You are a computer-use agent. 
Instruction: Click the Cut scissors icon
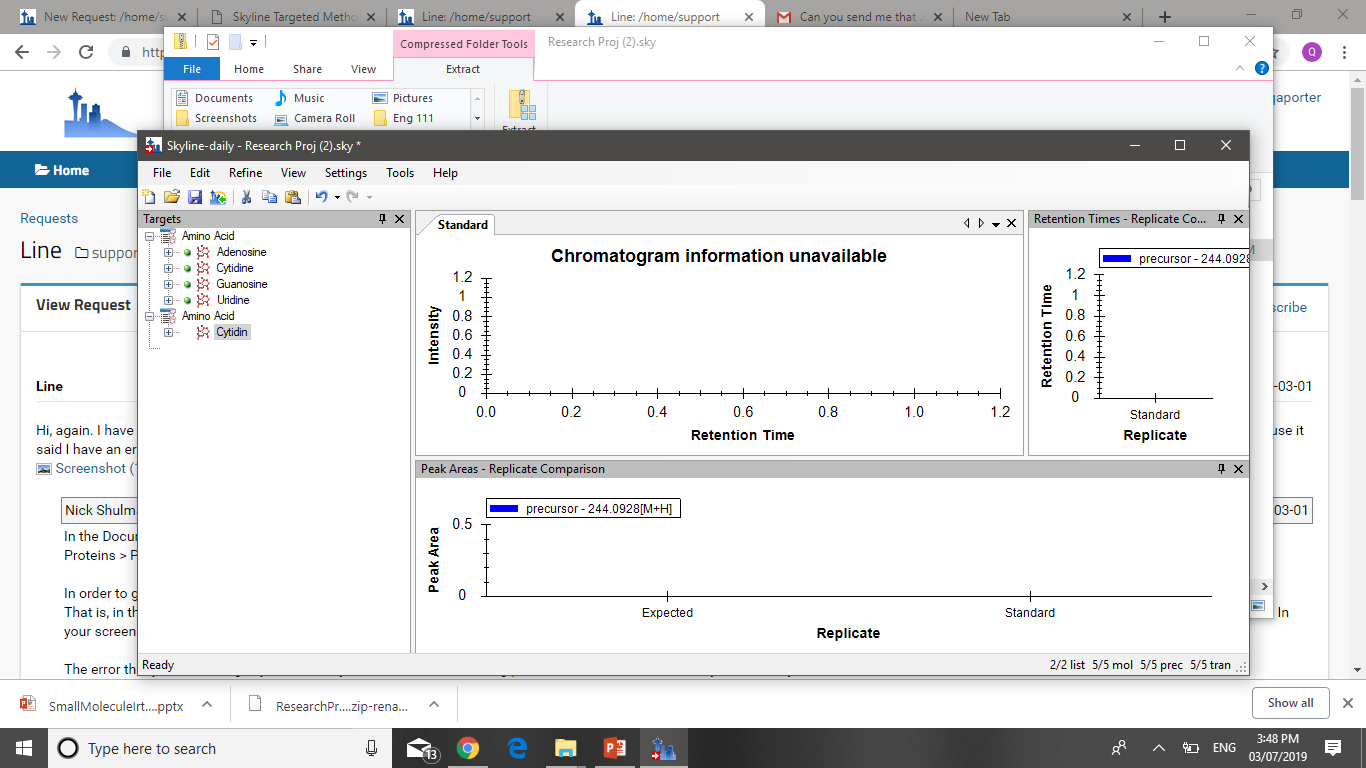coord(247,197)
